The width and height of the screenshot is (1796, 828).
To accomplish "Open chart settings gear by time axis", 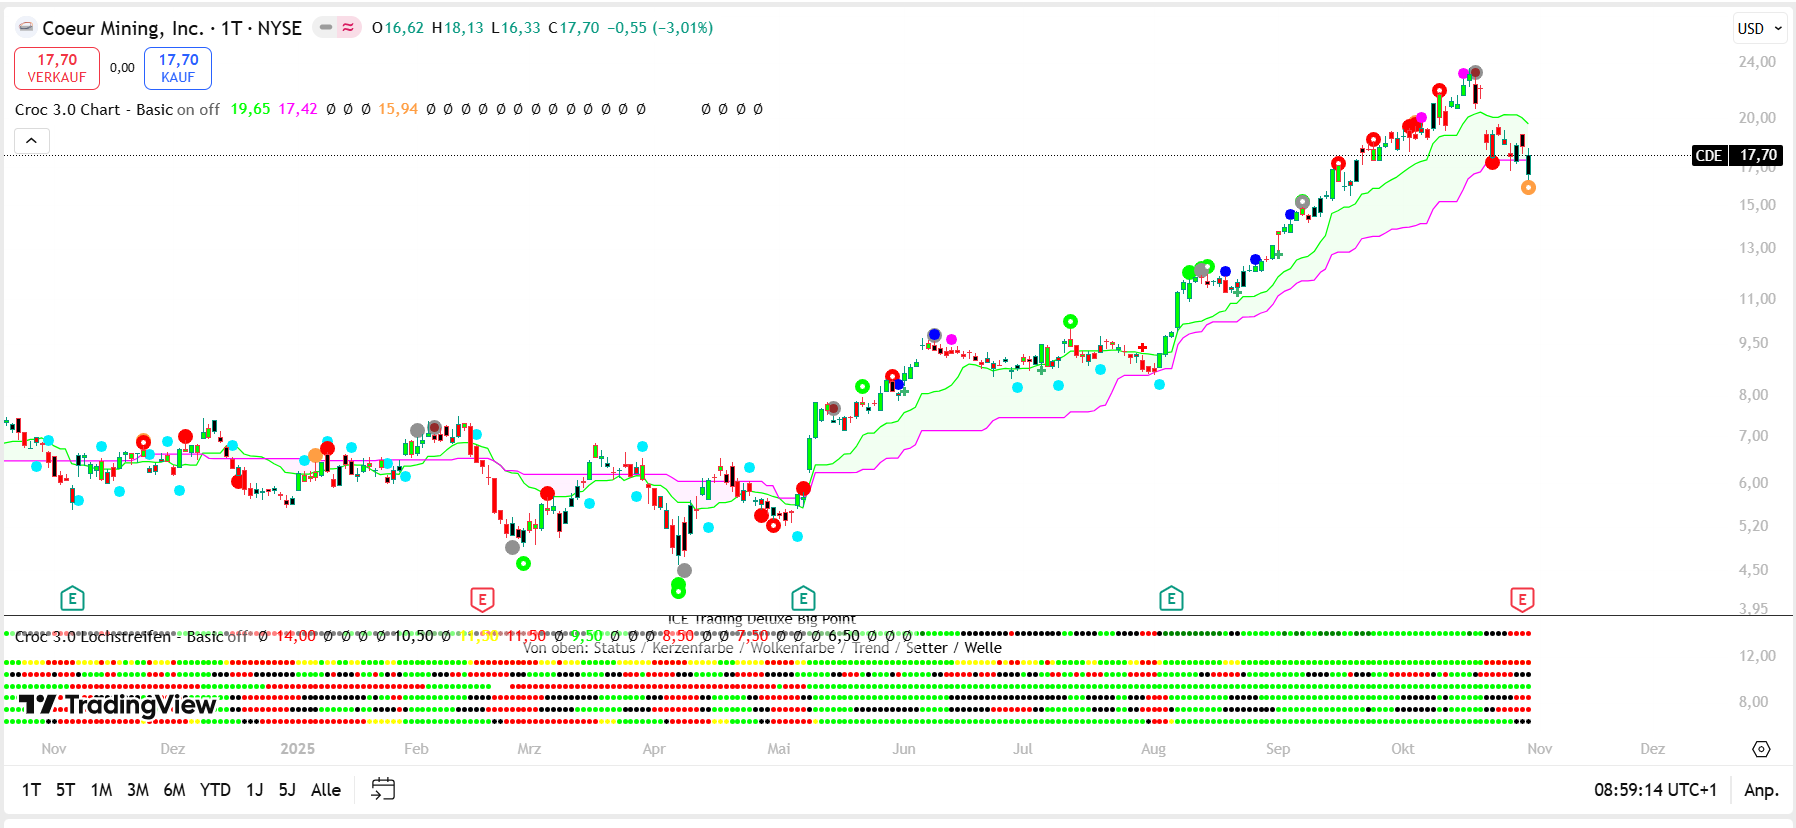I will point(1761,749).
